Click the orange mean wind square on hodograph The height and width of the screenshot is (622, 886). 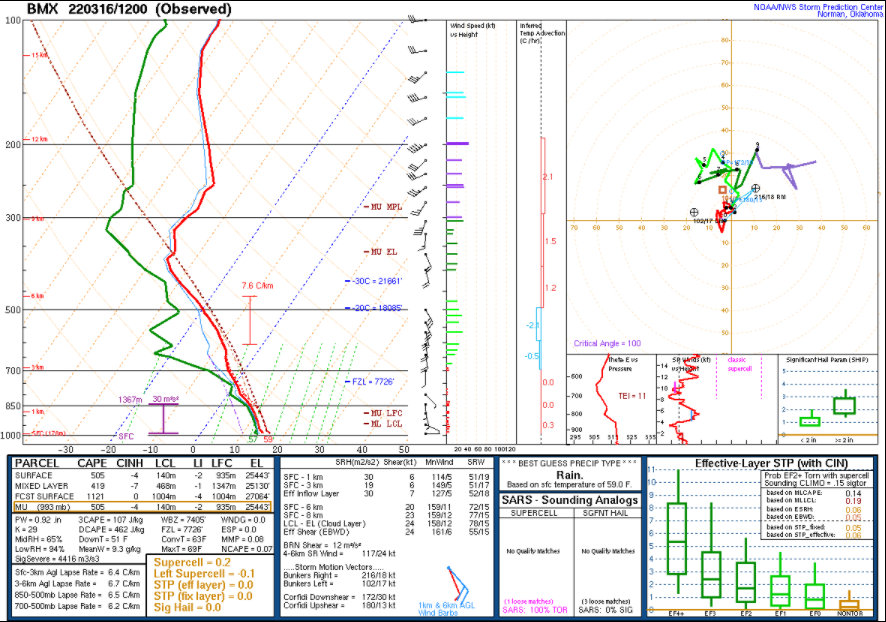point(722,190)
